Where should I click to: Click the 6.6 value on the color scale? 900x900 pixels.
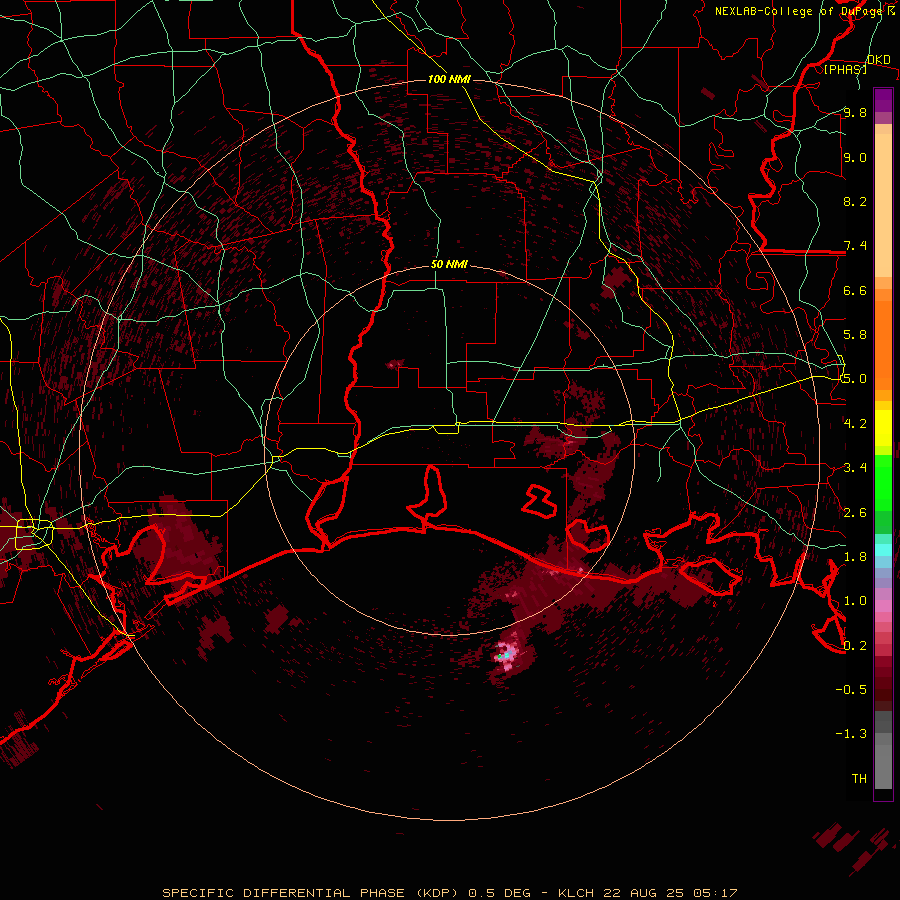pos(855,290)
